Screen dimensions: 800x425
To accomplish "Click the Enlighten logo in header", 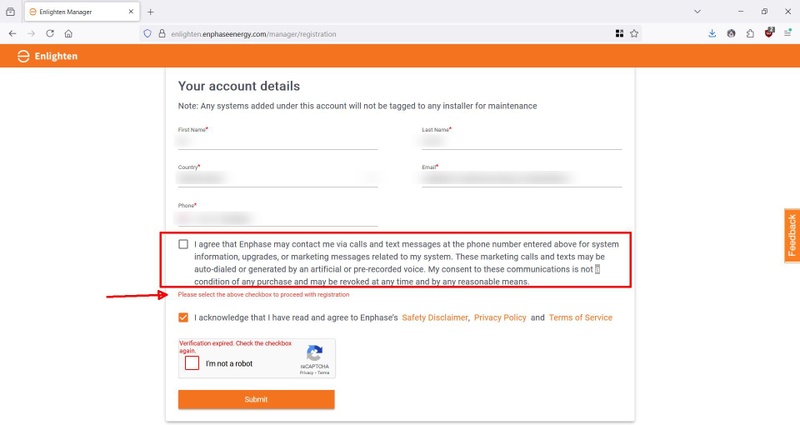I will coord(48,56).
